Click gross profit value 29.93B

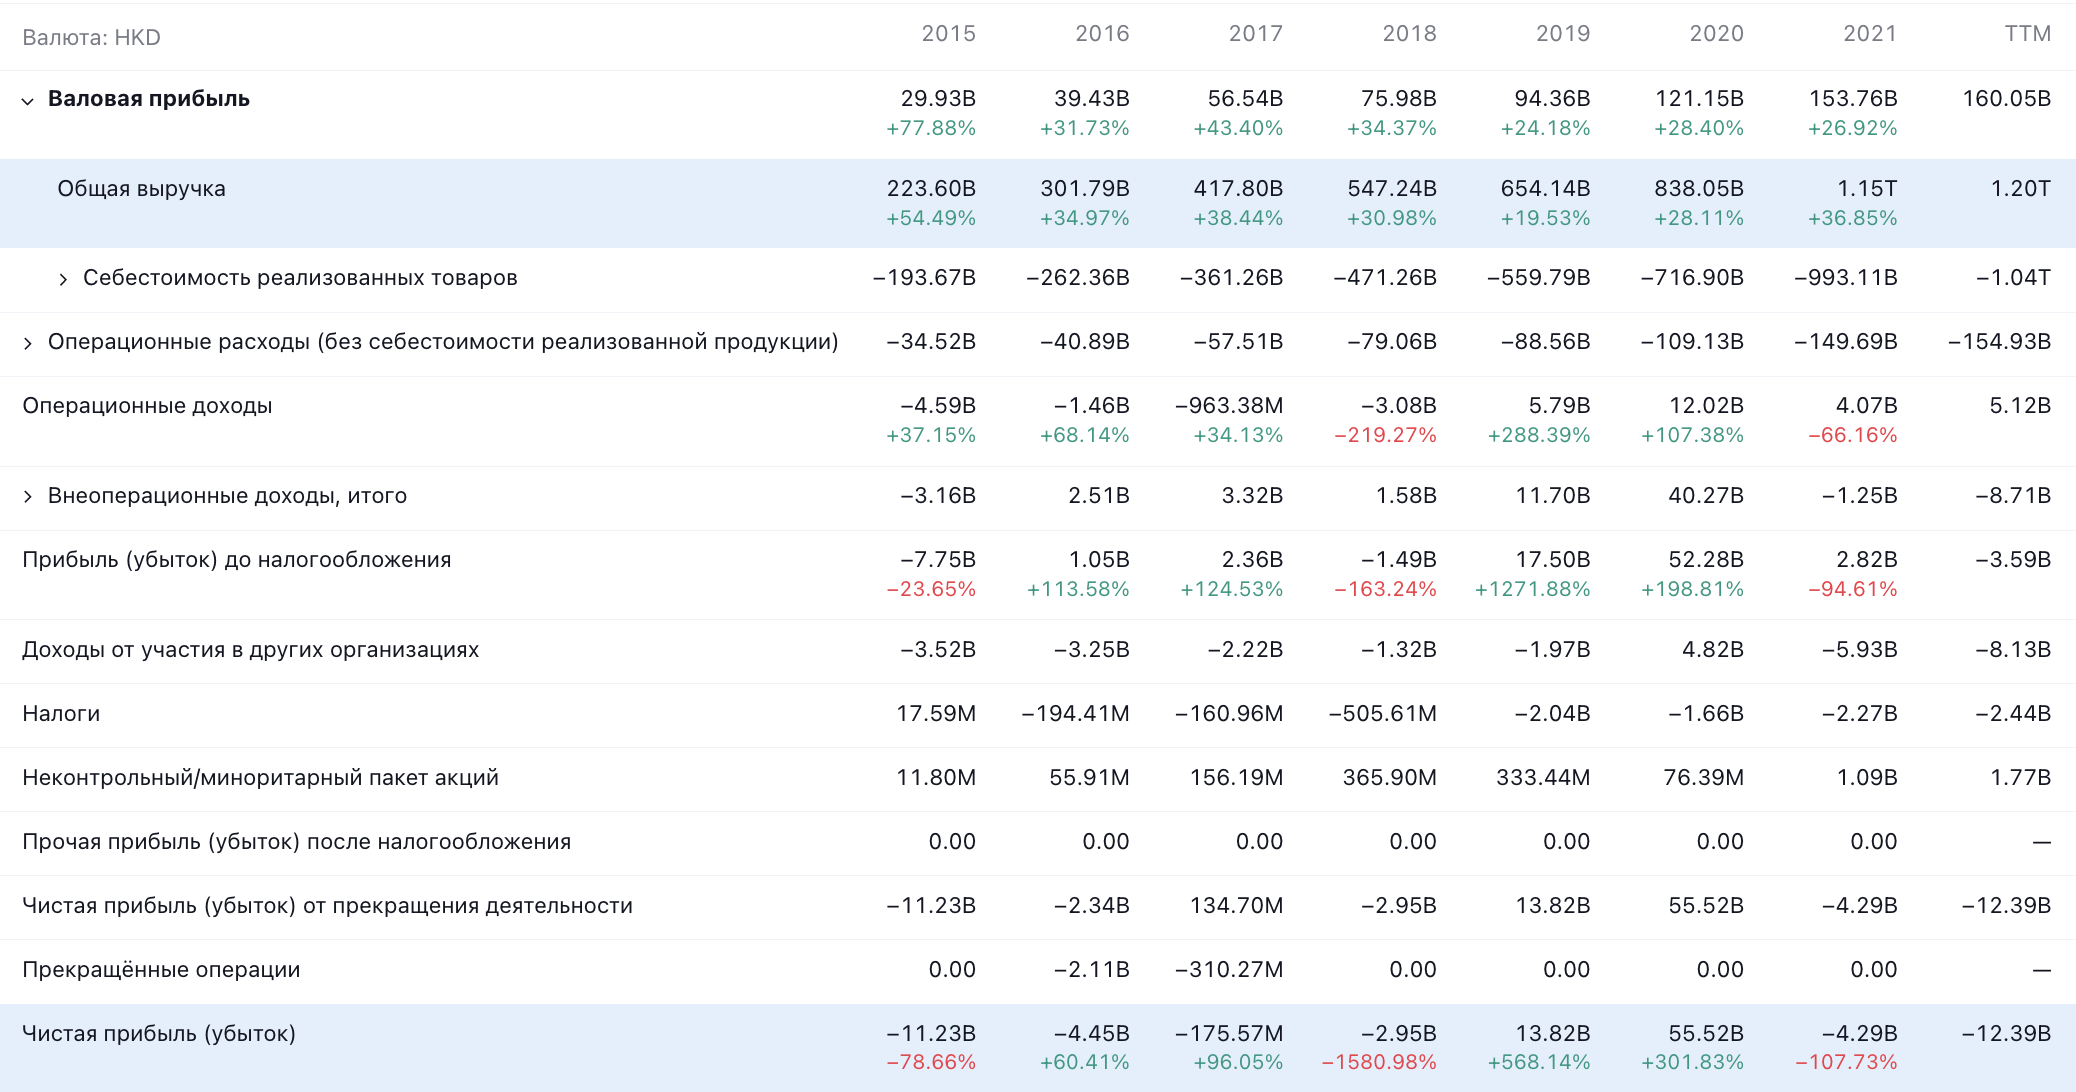(938, 99)
